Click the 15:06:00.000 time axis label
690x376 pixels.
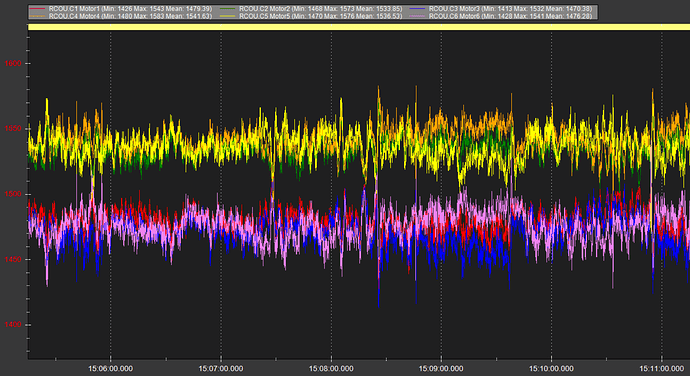[110, 369]
